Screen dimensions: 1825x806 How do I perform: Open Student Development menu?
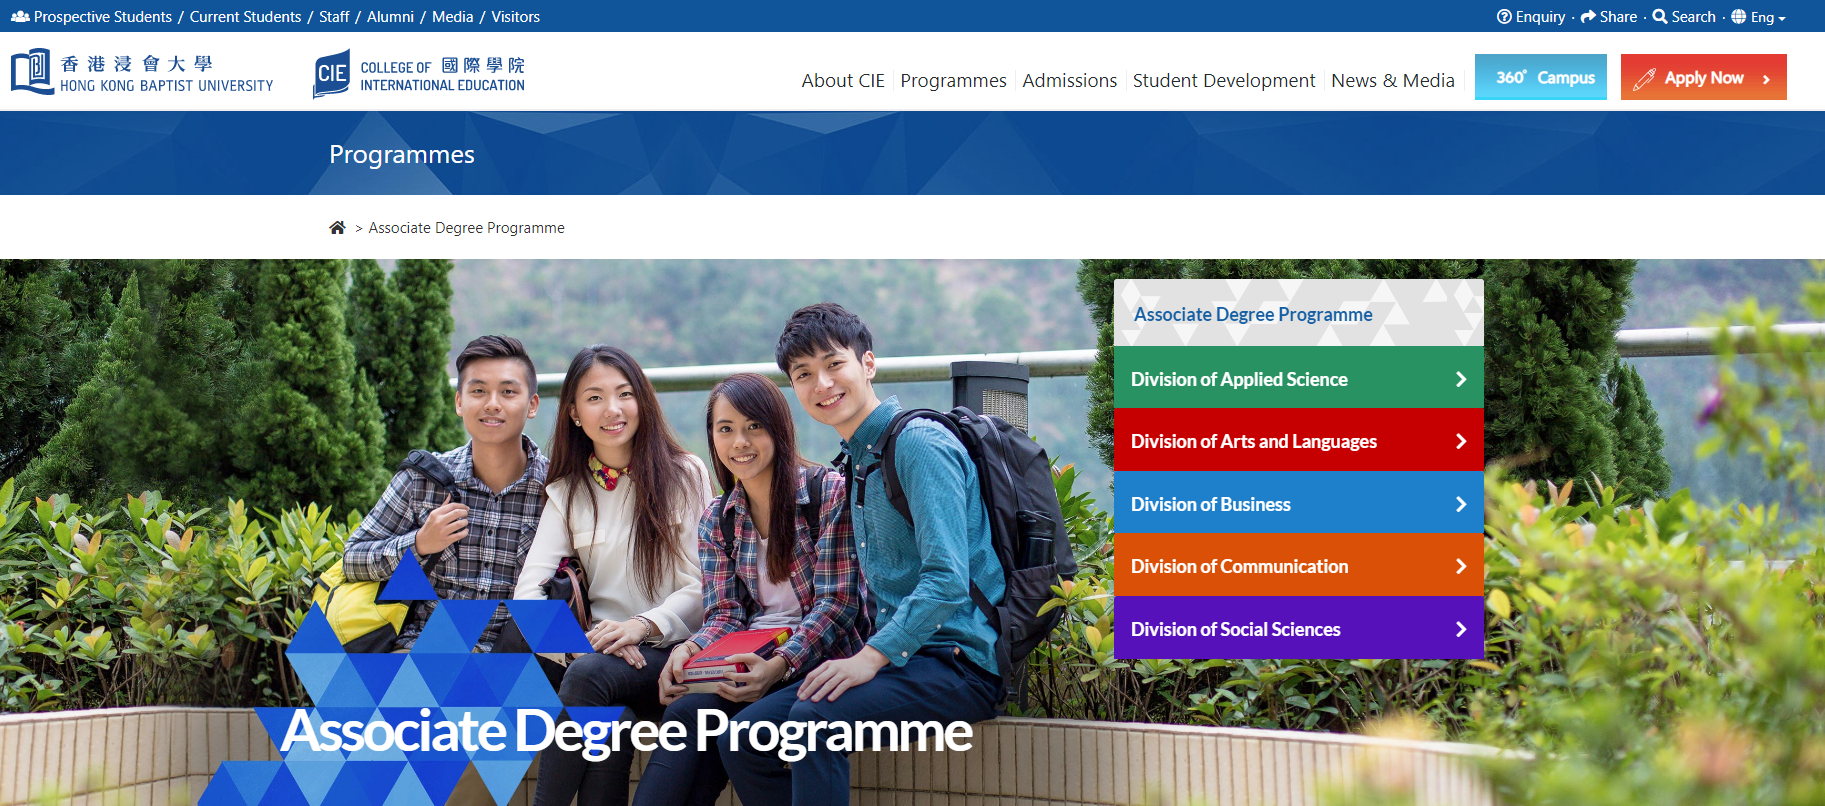pyautogui.click(x=1224, y=81)
